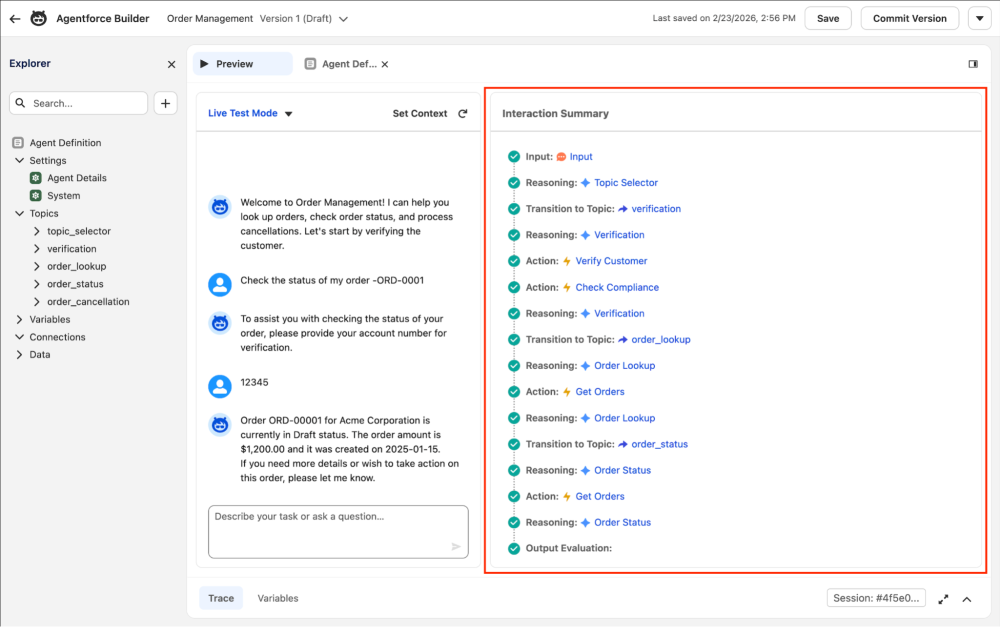The height and width of the screenshot is (627, 1000).
Task: Click the Agentforce Builder robot logo icon
Action: (38, 18)
